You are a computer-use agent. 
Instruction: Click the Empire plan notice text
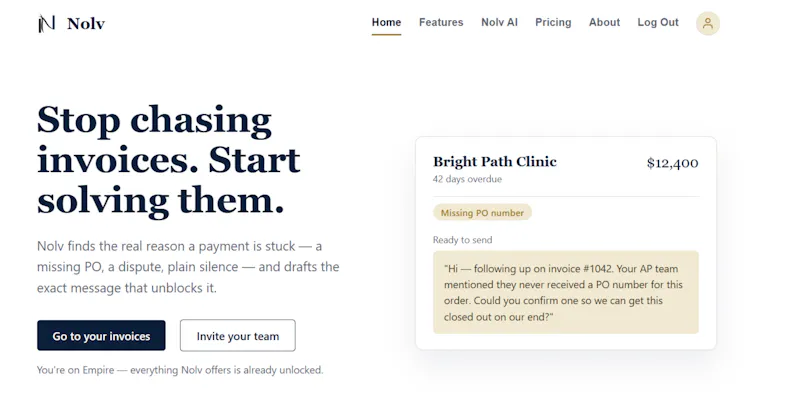[x=180, y=370]
